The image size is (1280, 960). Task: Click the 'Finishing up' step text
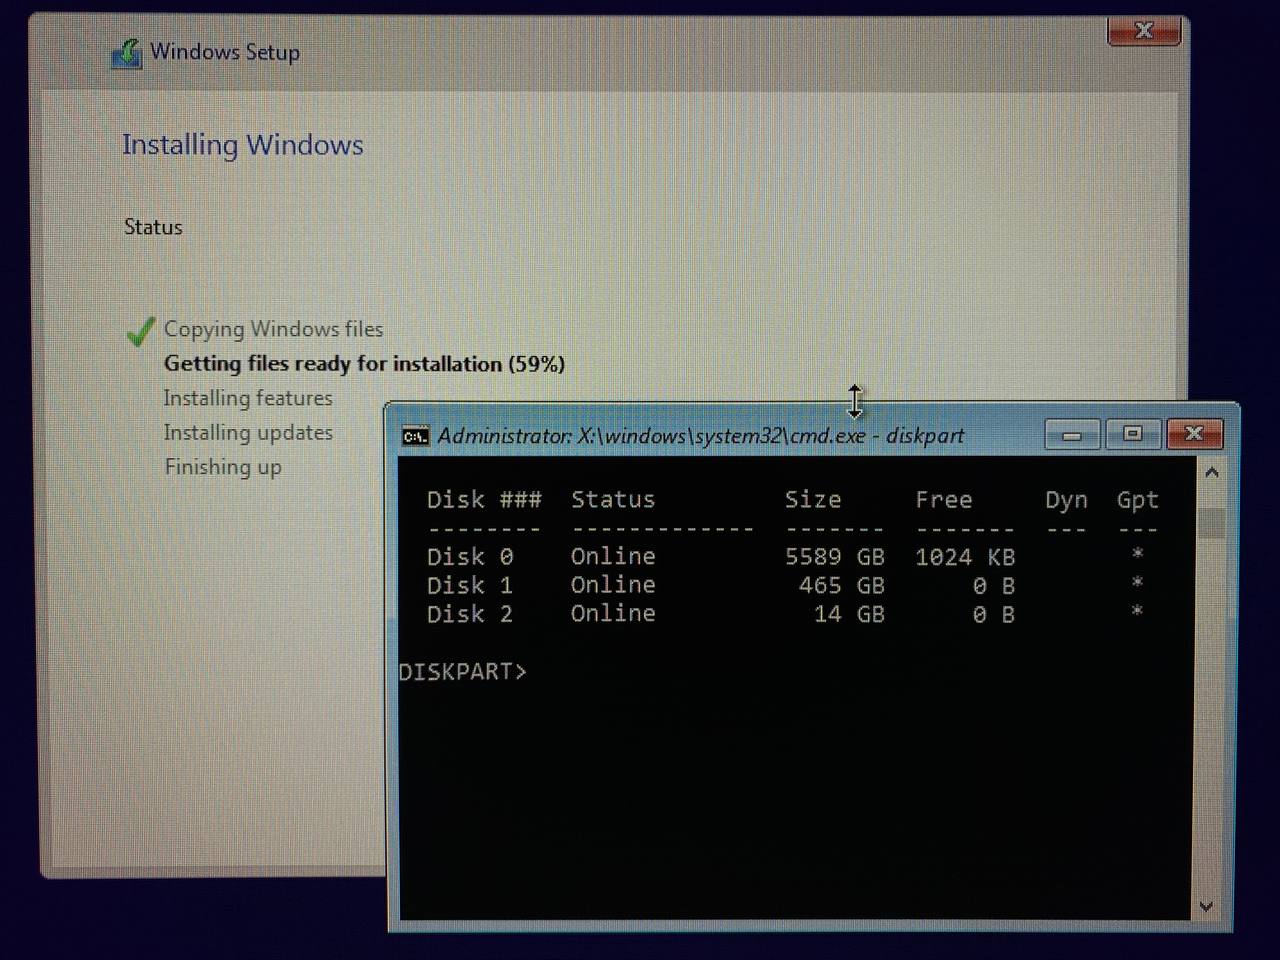(x=223, y=467)
